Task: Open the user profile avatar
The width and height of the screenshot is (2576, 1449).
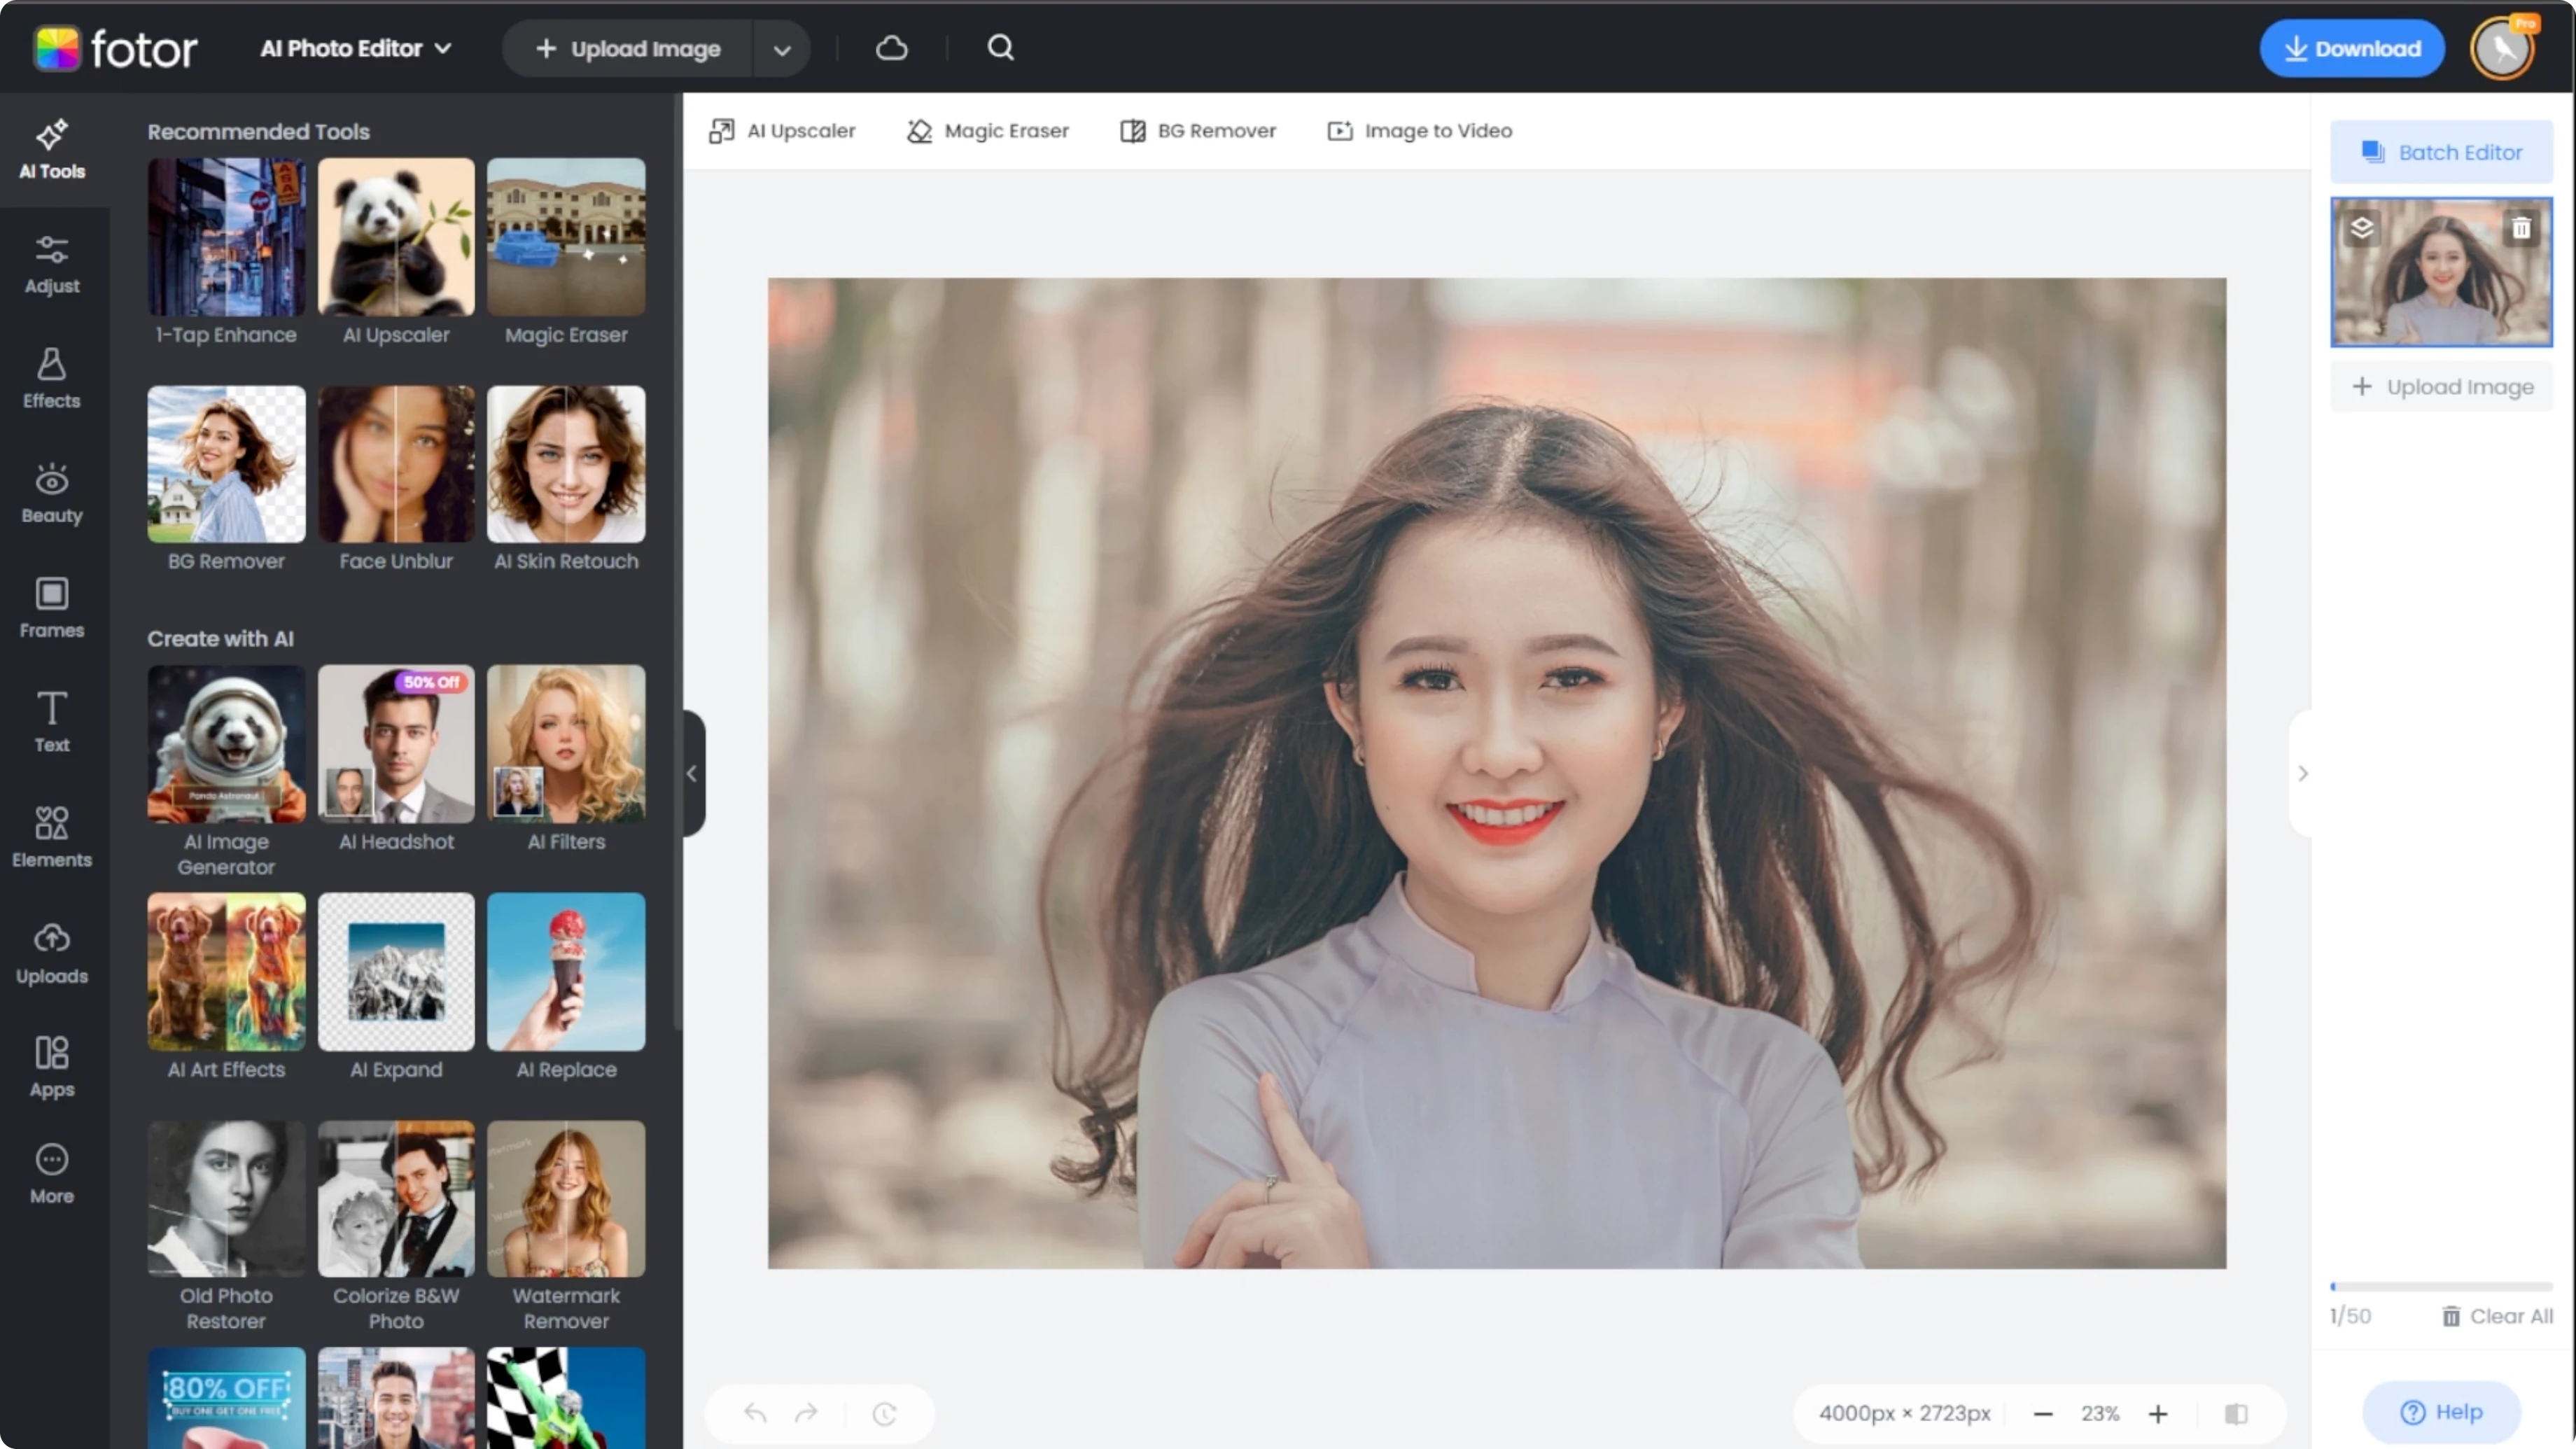Action: click(2503, 48)
